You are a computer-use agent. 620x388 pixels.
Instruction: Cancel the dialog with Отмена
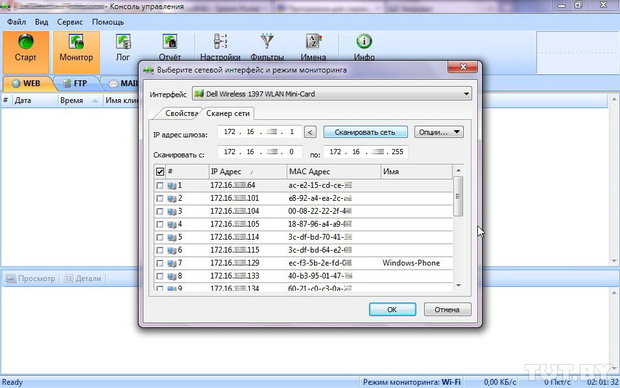(447, 309)
